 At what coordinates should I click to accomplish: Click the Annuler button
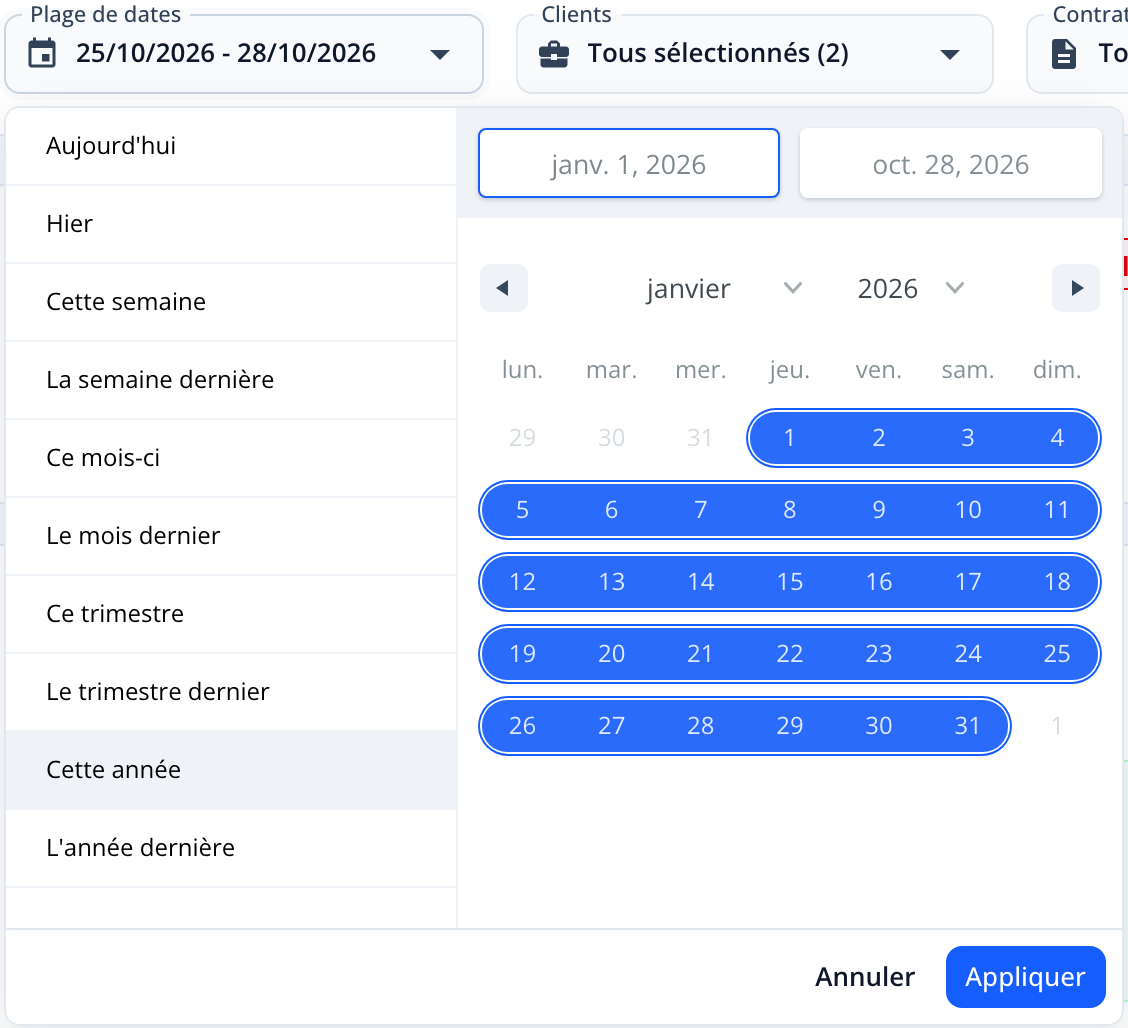pos(865,977)
